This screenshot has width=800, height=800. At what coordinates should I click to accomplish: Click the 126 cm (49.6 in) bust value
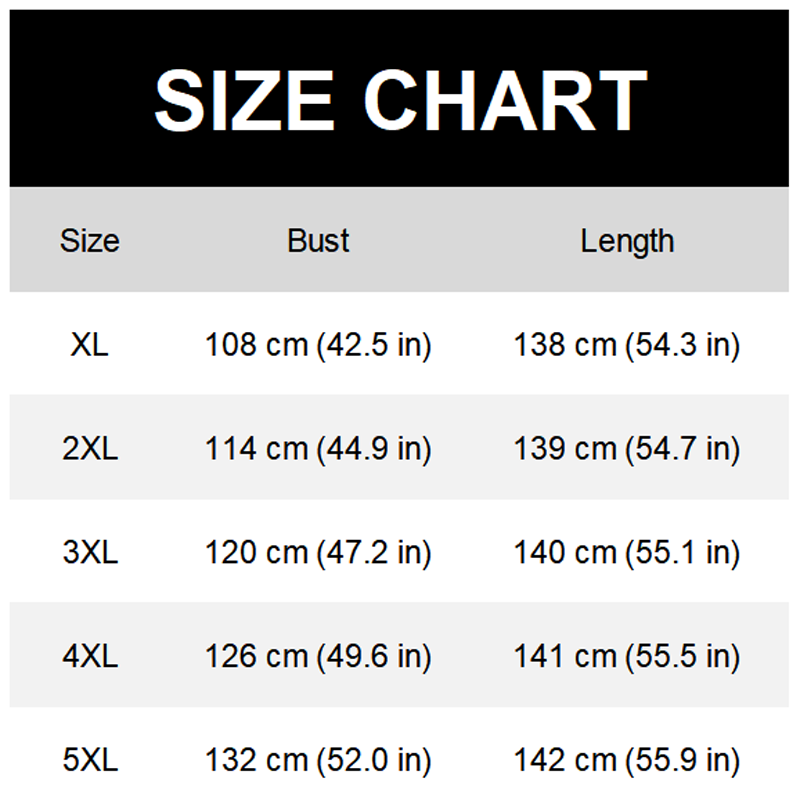(x=318, y=656)
